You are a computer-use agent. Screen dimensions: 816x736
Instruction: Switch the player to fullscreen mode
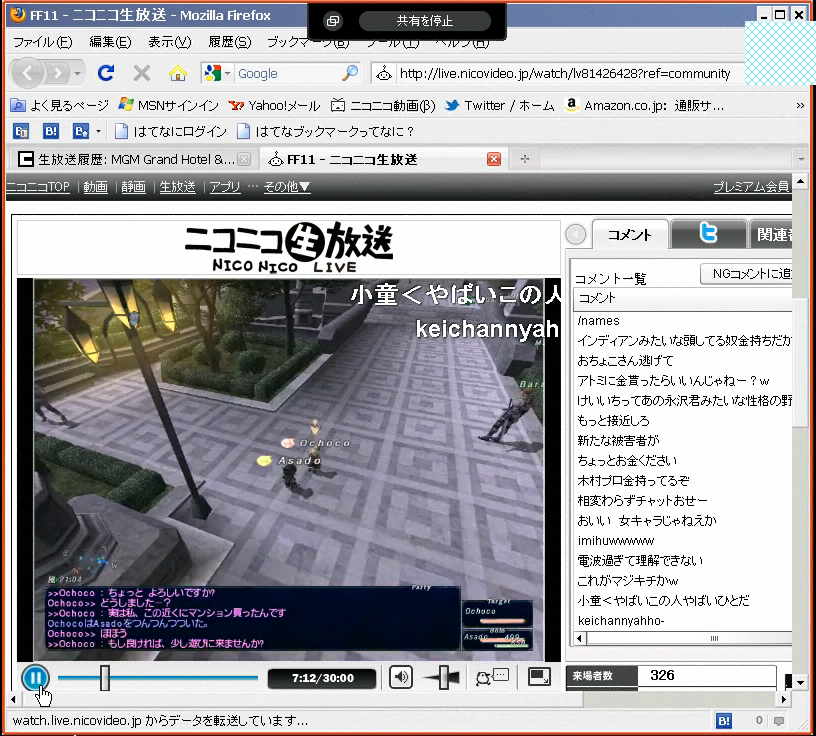point(539,677)
